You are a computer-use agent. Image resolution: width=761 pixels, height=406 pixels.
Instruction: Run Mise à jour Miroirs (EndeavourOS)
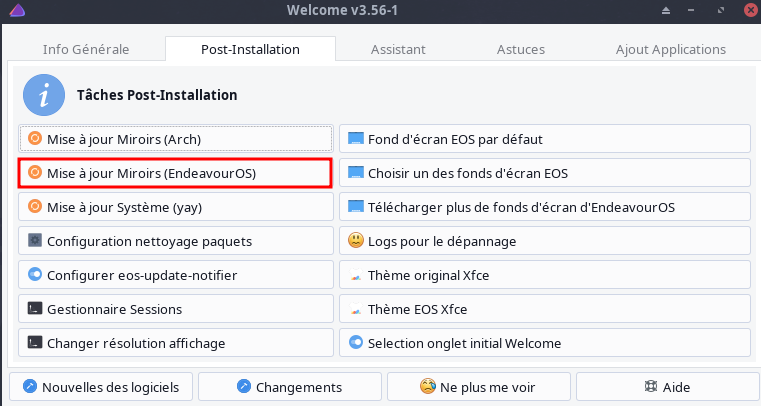click(175, 173)
